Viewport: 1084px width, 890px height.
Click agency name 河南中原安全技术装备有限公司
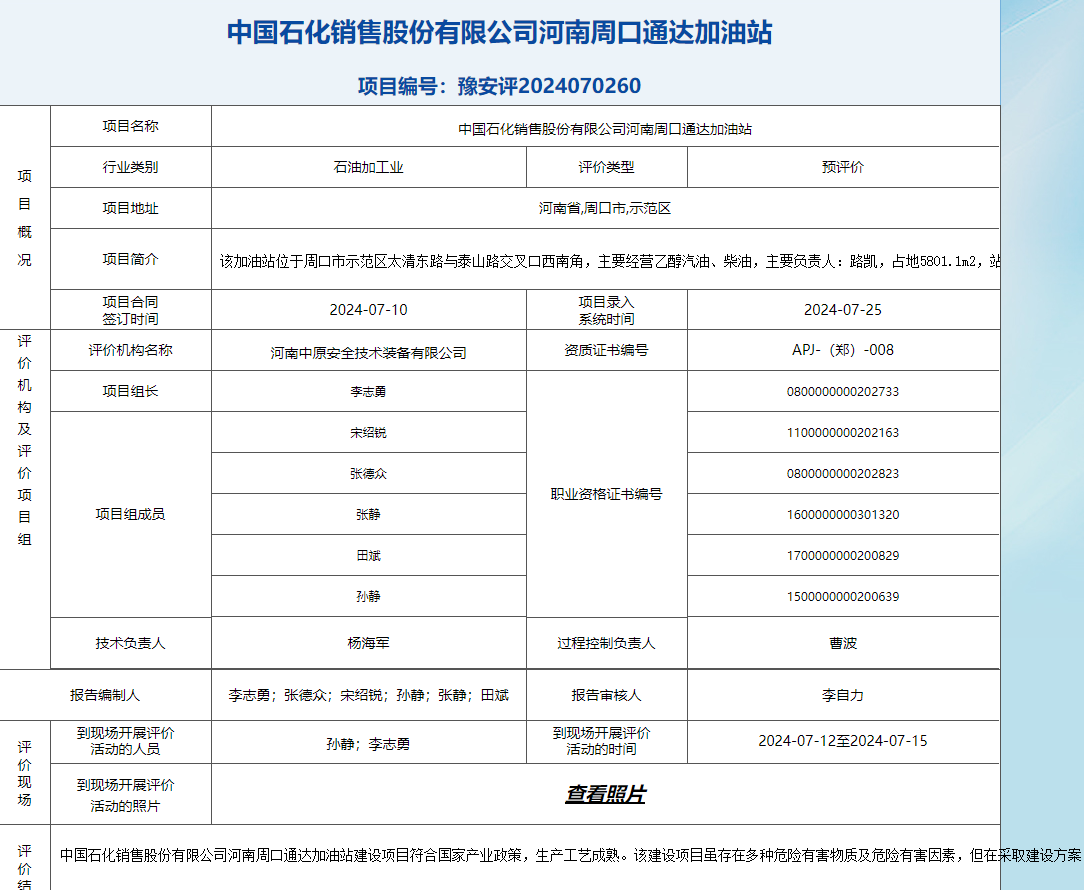368,353
